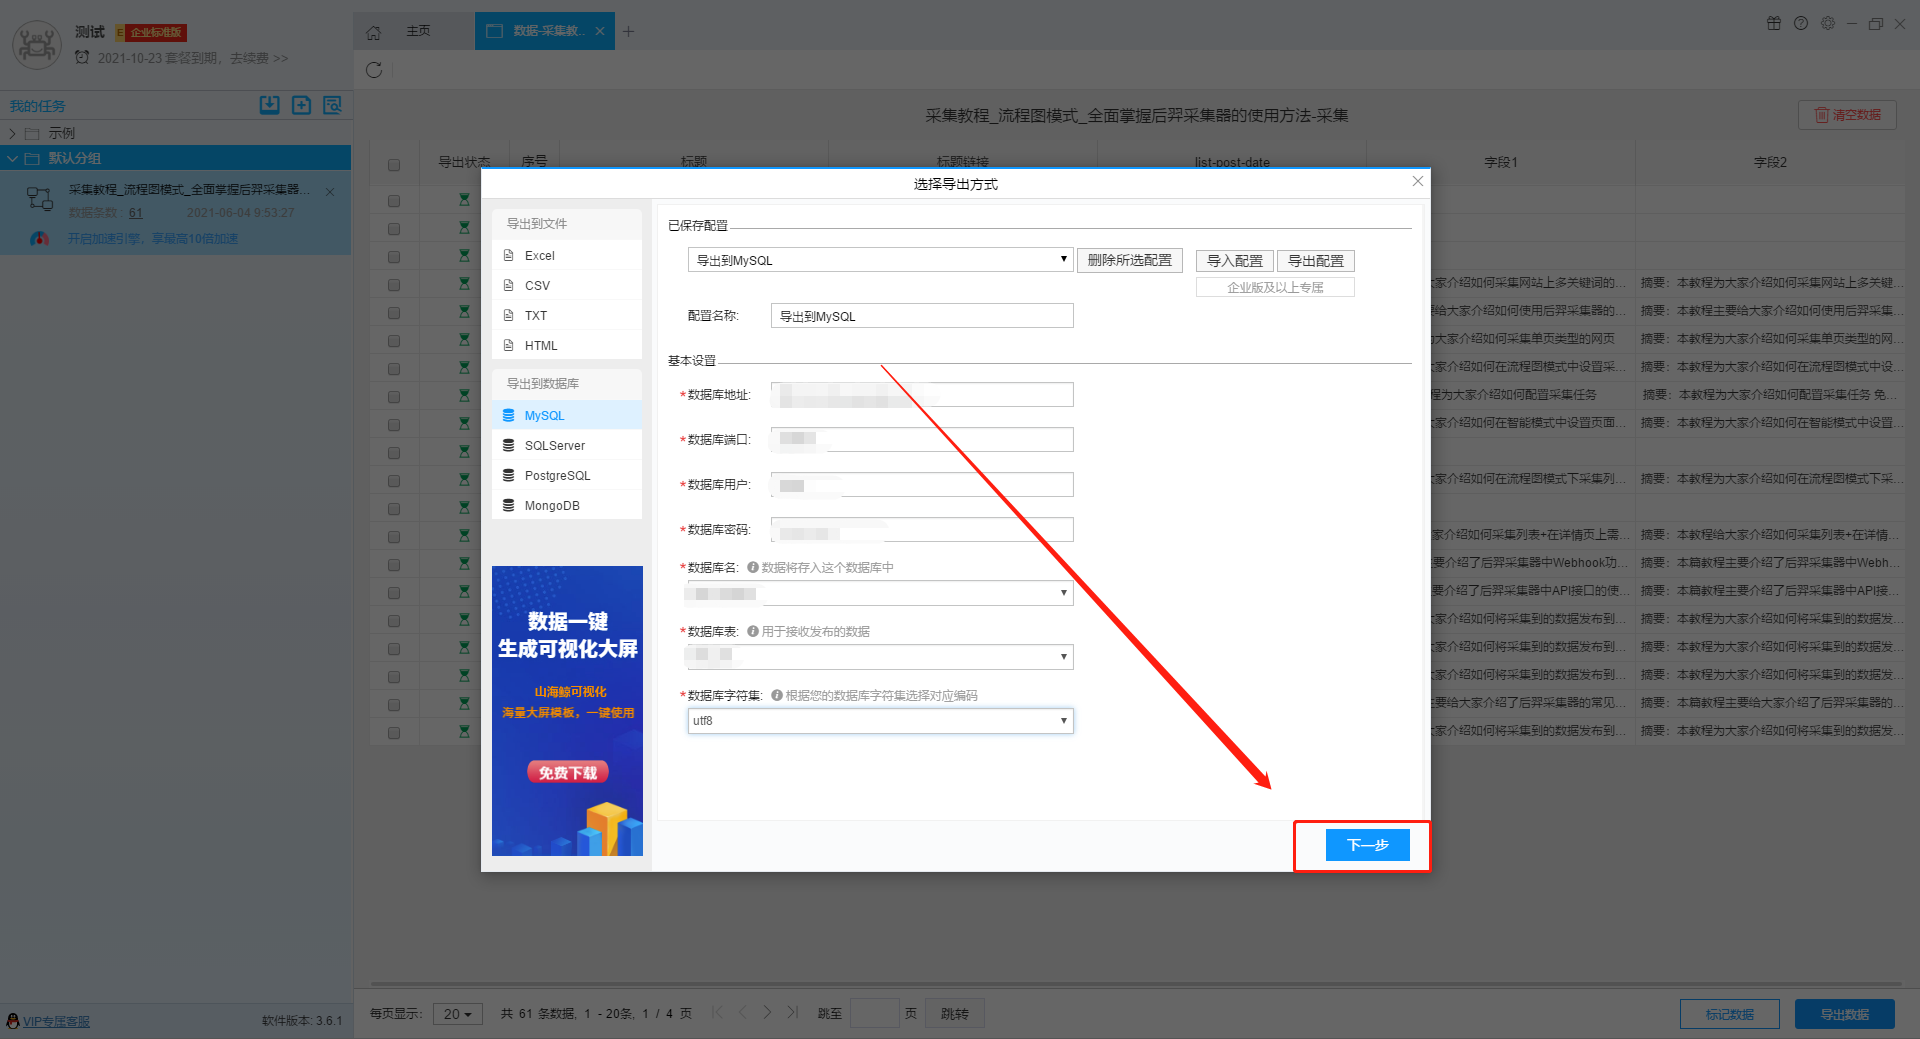Open the gift icon in title bar
This screenshot has height=1039, width=1920.
click(1774, 23)
